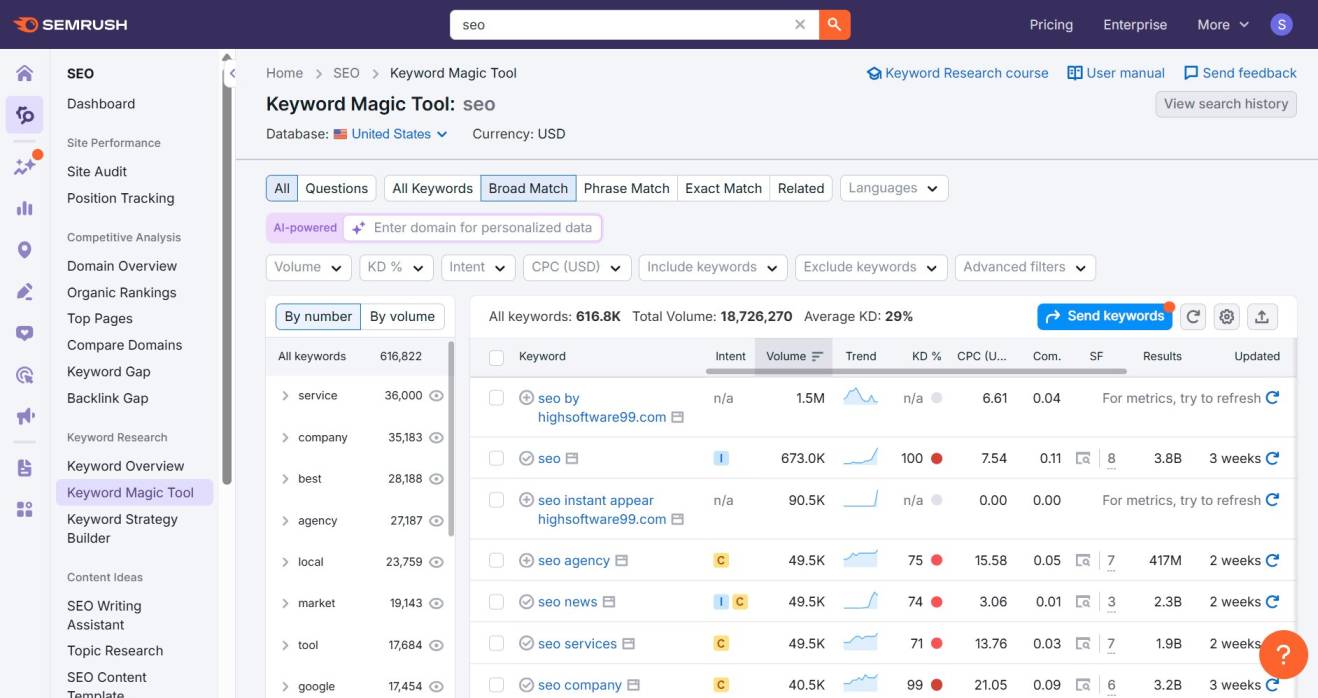Click the Send keywords button
1318x698 pixels.
pyautogui.click(x=1104, y=316)
